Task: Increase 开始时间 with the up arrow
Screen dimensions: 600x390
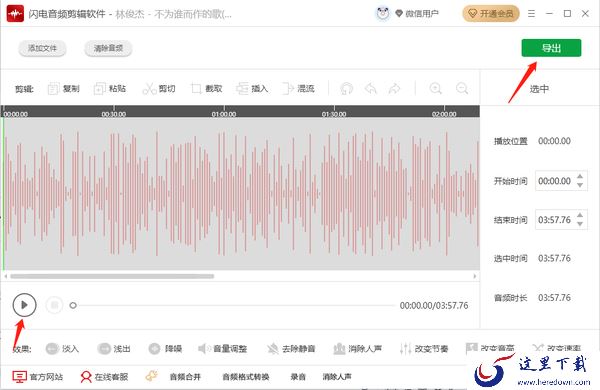Action: pos(580,176)
